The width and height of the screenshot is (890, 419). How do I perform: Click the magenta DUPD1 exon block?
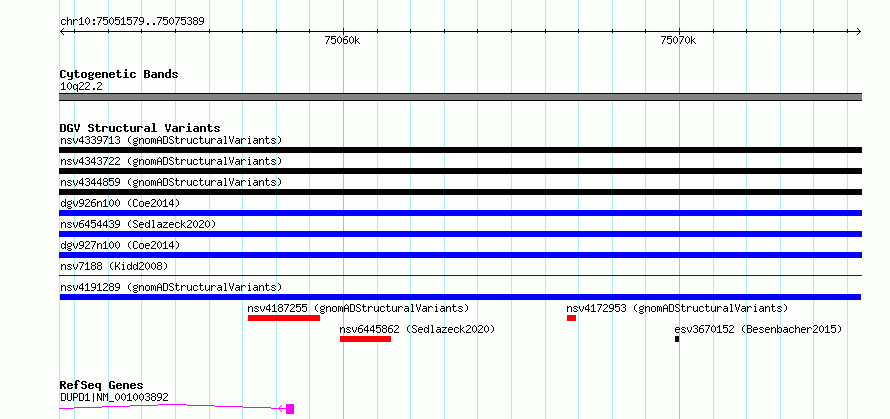pyautogui.click(x=290, y=409)
